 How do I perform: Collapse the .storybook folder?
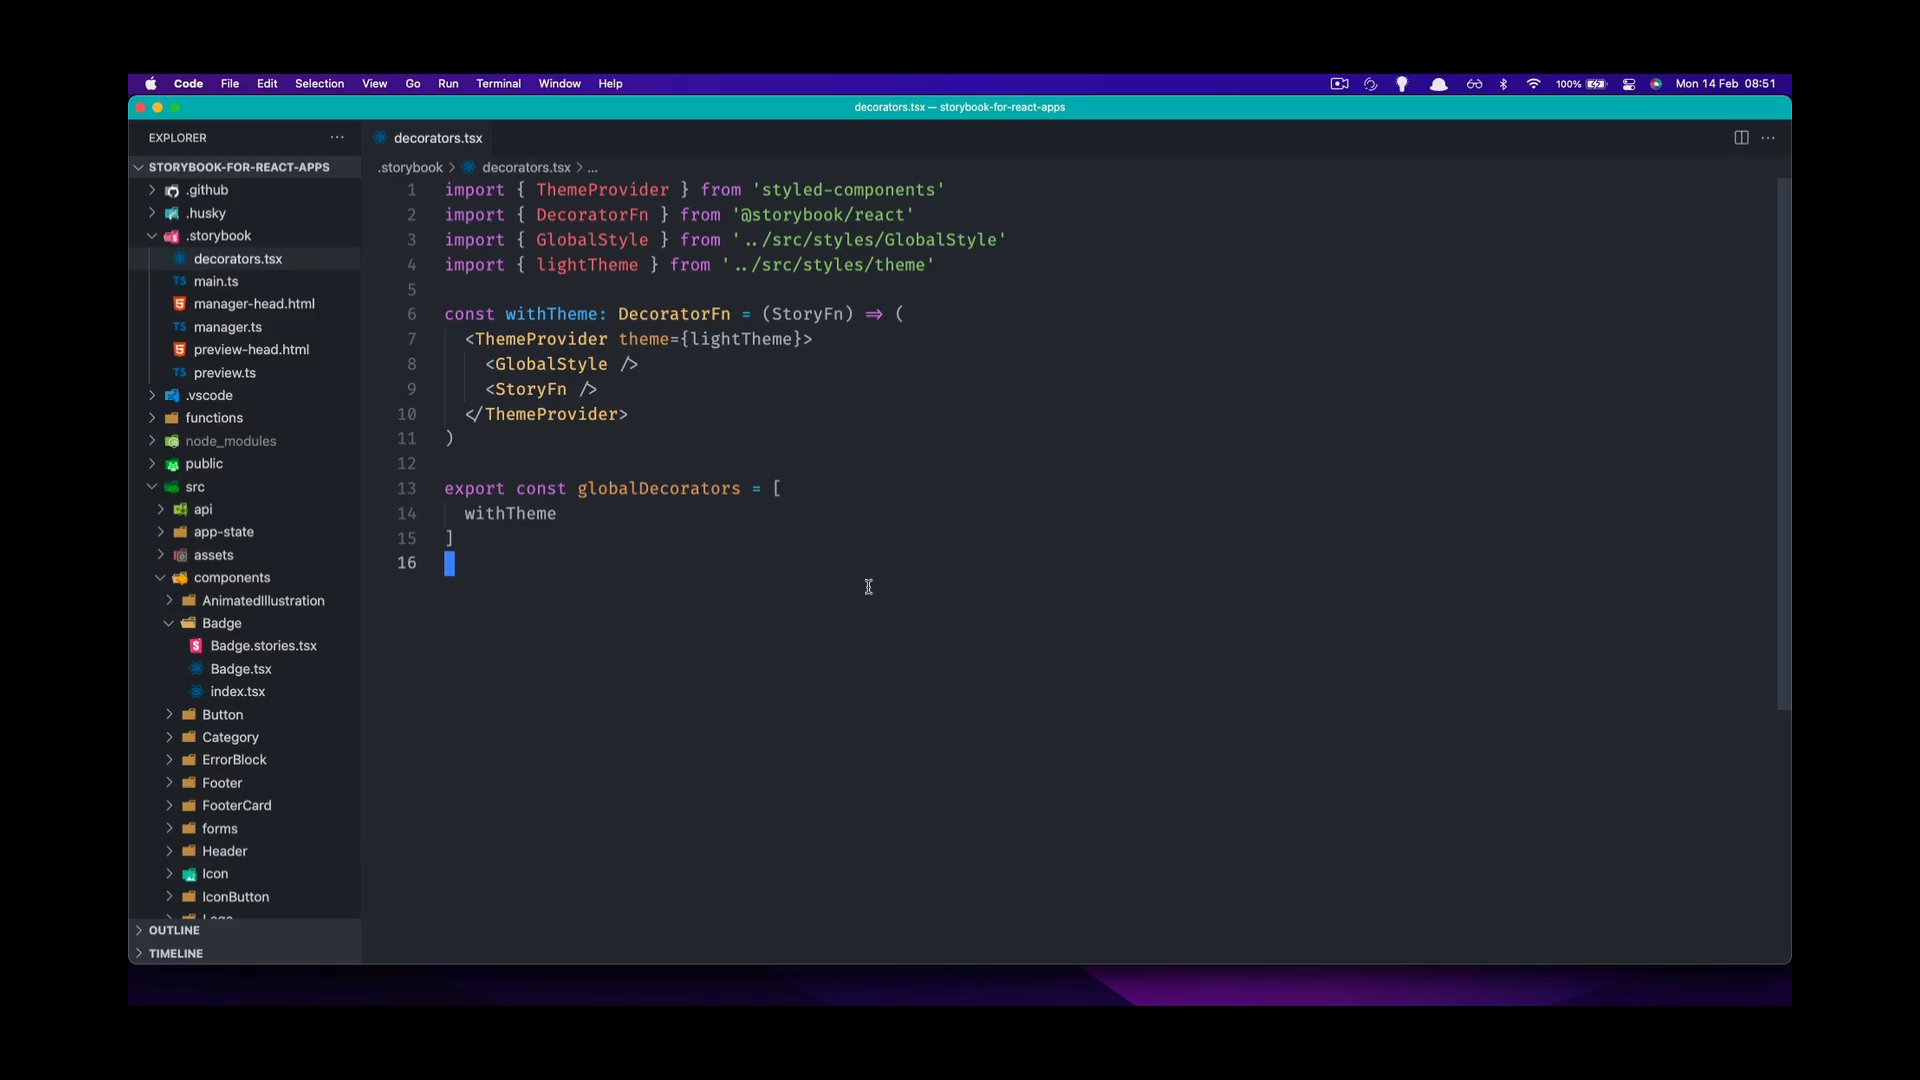tap(152, 236)
